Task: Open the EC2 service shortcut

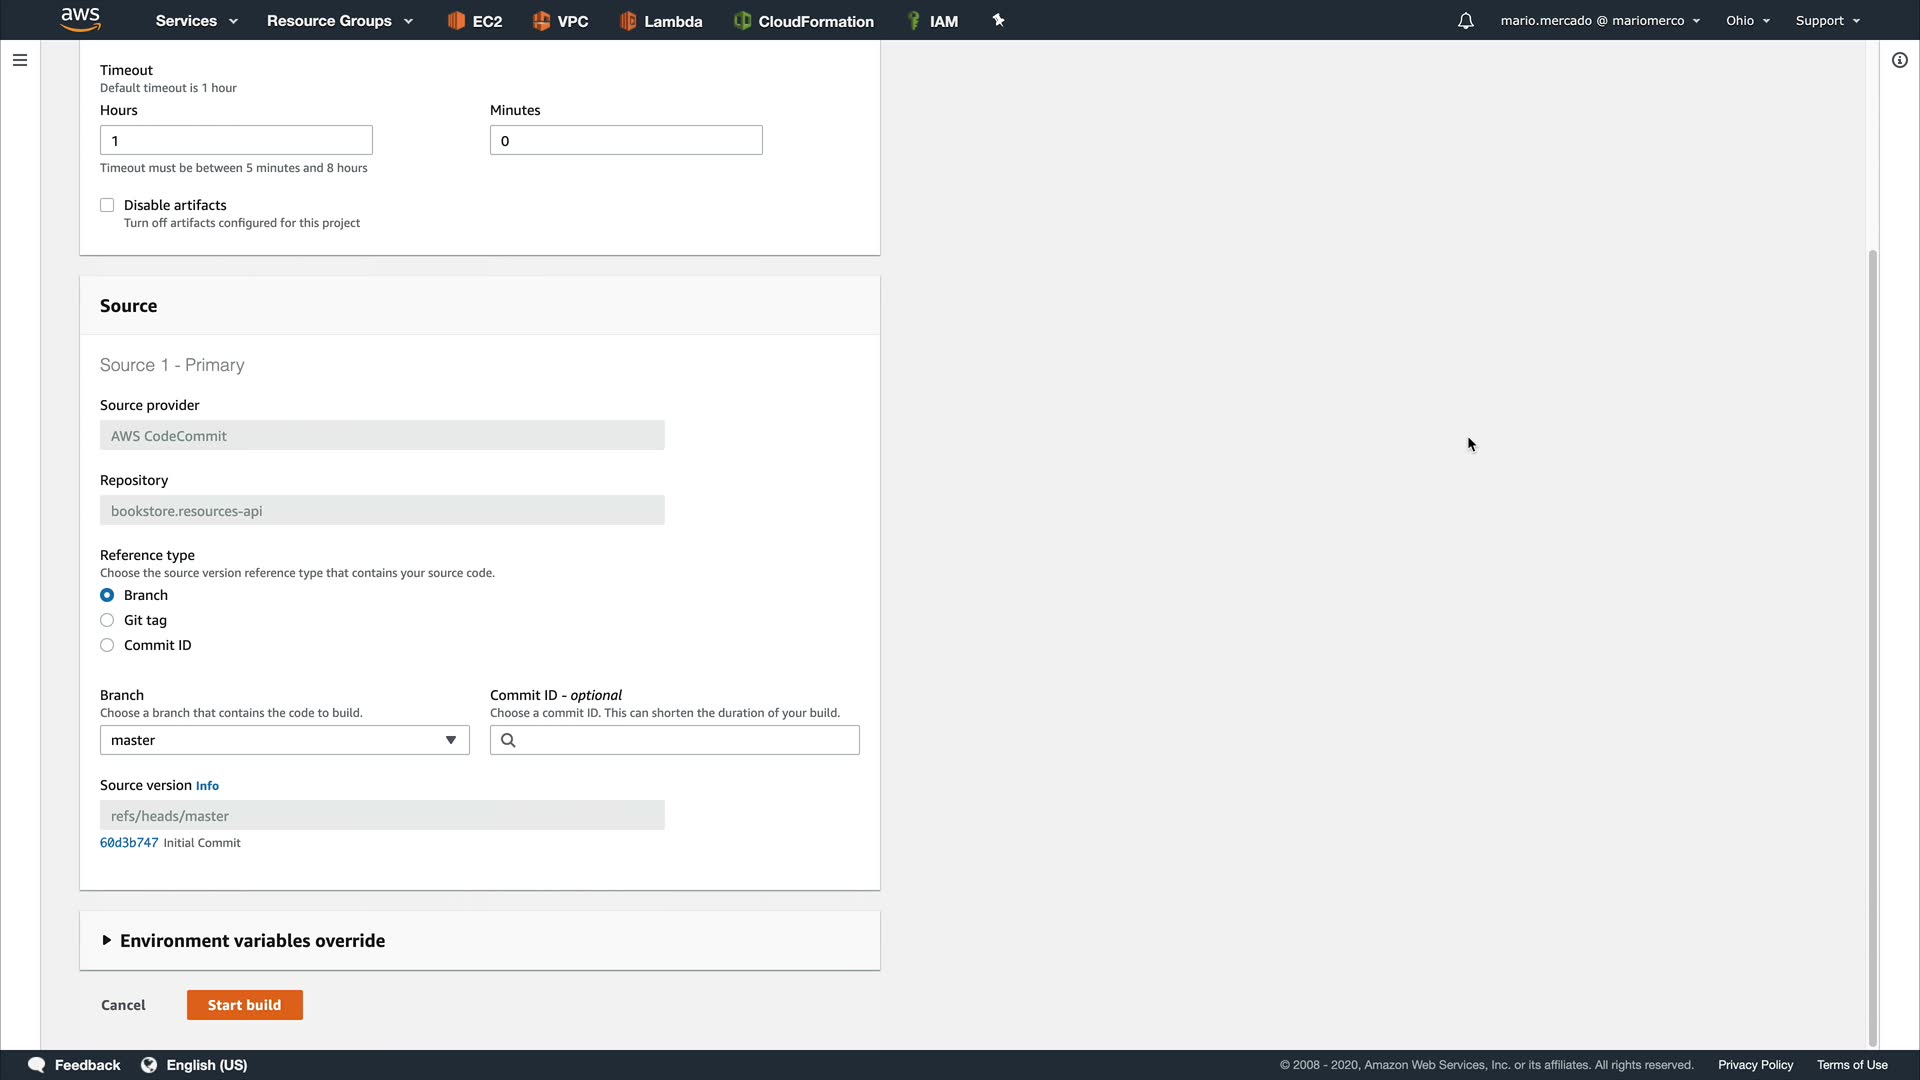Action: click(x=475, y=21)
